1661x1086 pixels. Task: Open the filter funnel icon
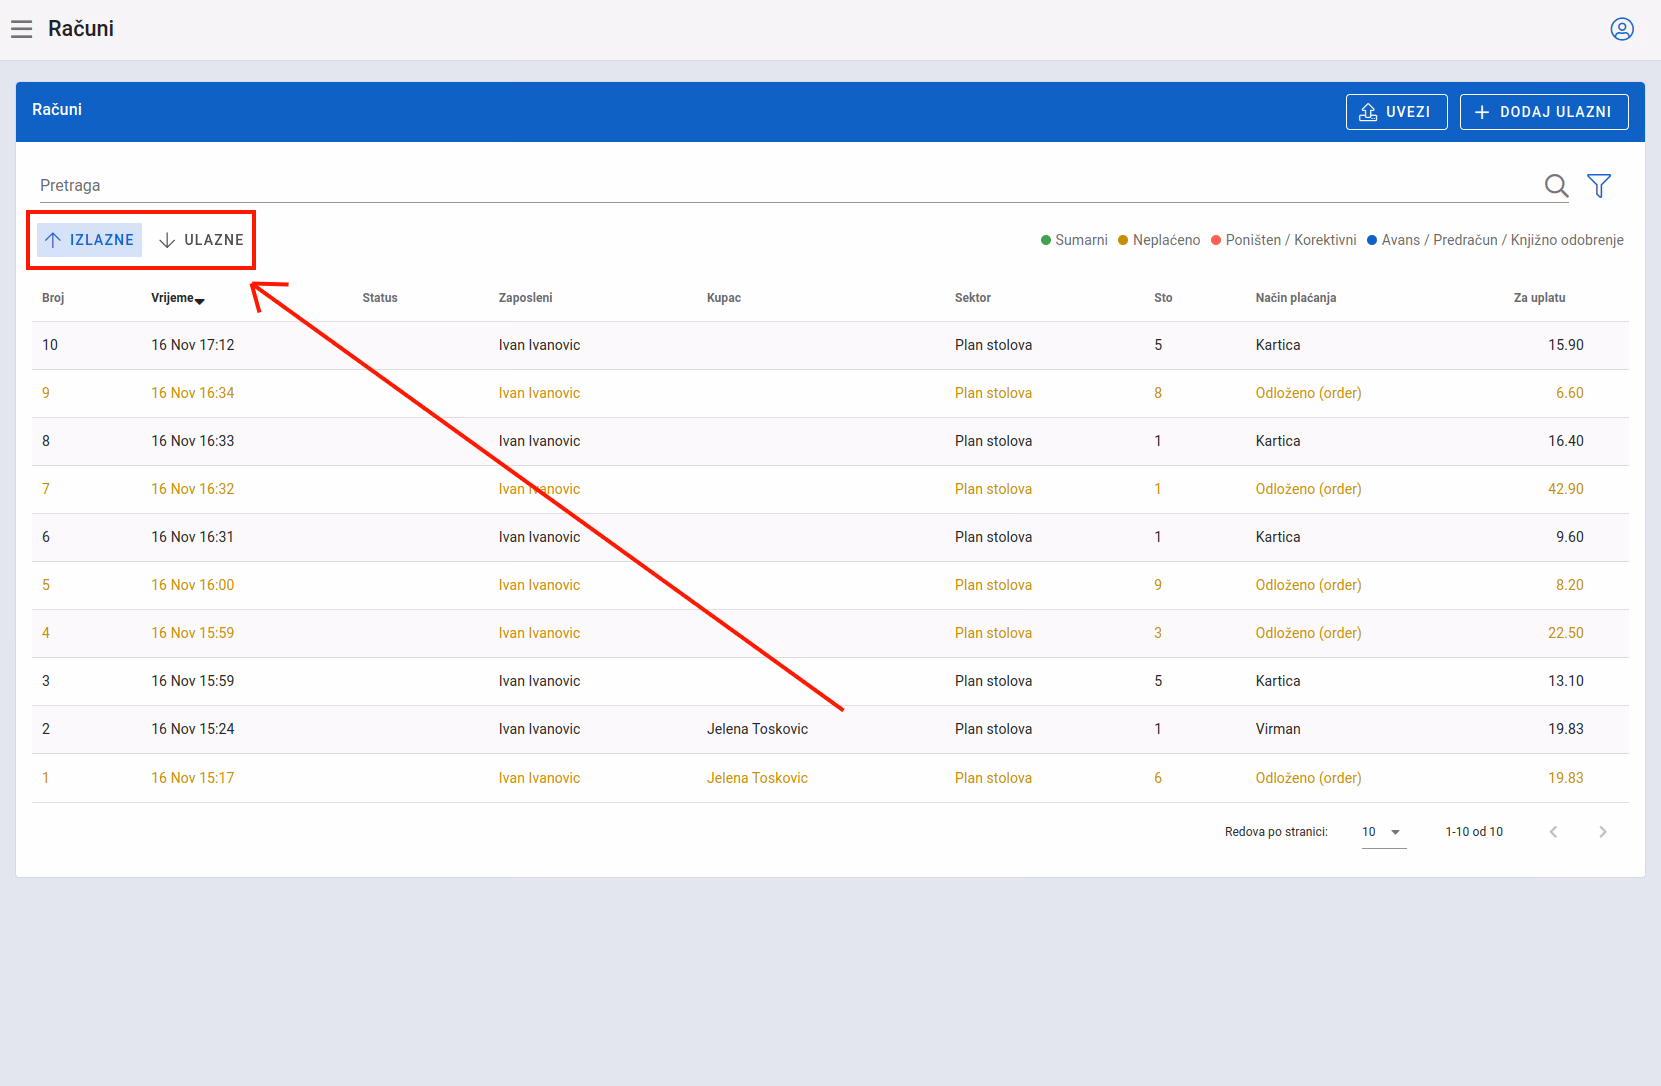click(1599, 186)
